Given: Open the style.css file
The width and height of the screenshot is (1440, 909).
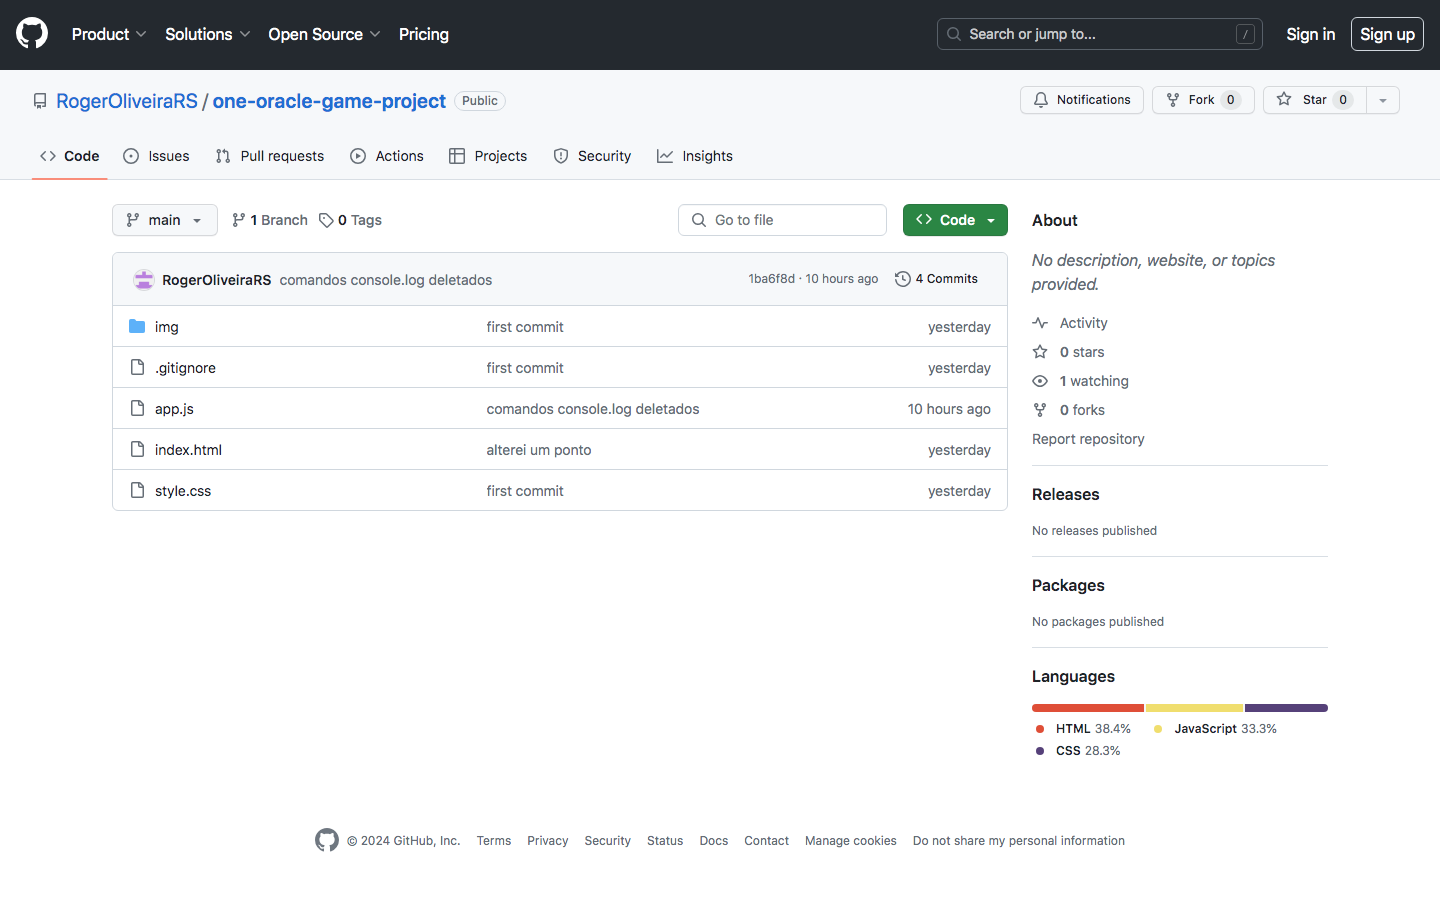Looking at the screenshot, I should [x=183, y=491].
